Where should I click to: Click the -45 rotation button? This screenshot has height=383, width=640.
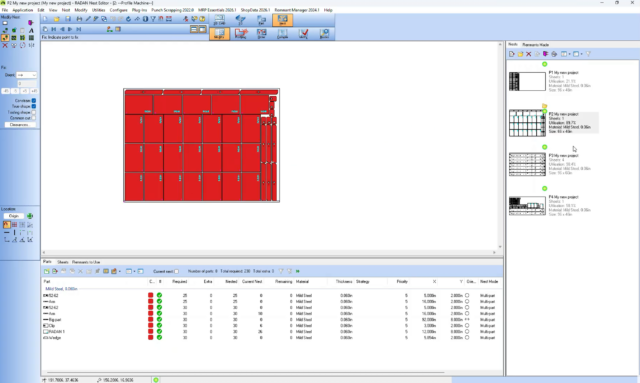(x=6, y=91)
